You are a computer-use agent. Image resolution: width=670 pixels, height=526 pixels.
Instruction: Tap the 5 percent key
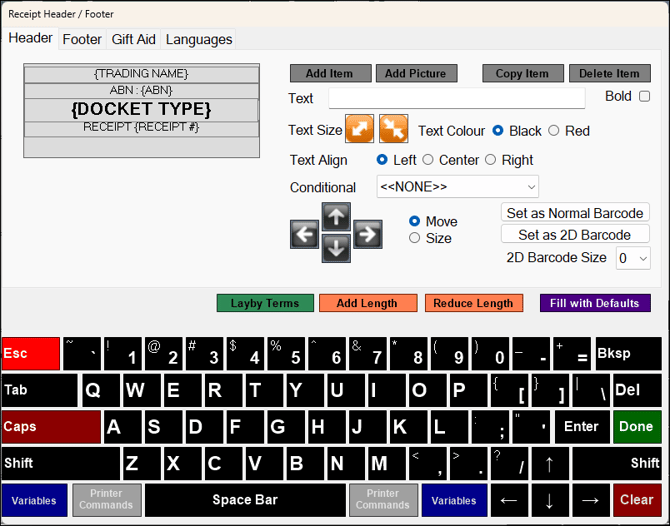(x=286, y=353)
